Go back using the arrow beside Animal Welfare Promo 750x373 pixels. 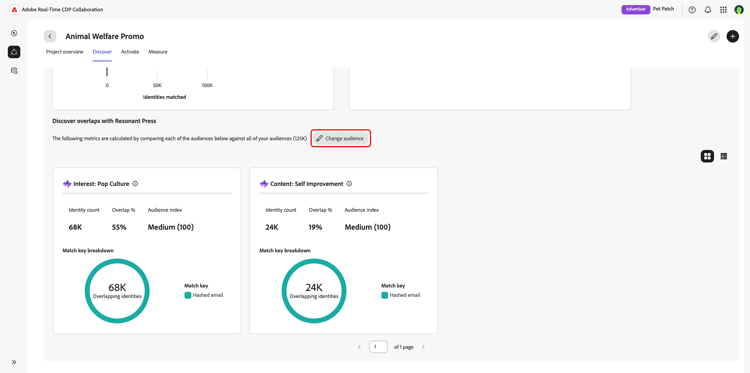(x=50, y=36)
